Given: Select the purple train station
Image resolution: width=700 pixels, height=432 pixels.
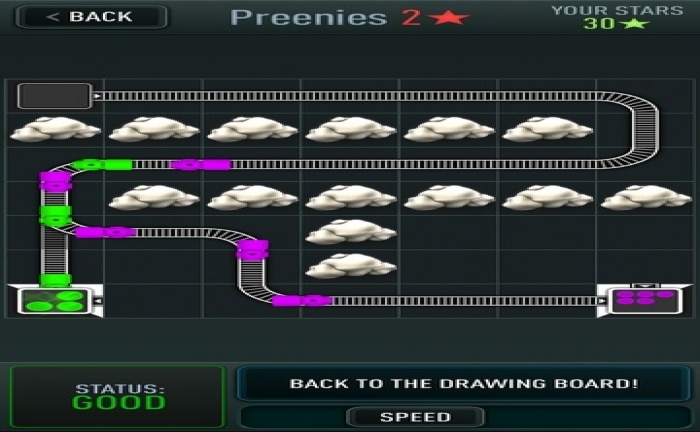Looking at the screenshot, I should (x=645, y=301).
